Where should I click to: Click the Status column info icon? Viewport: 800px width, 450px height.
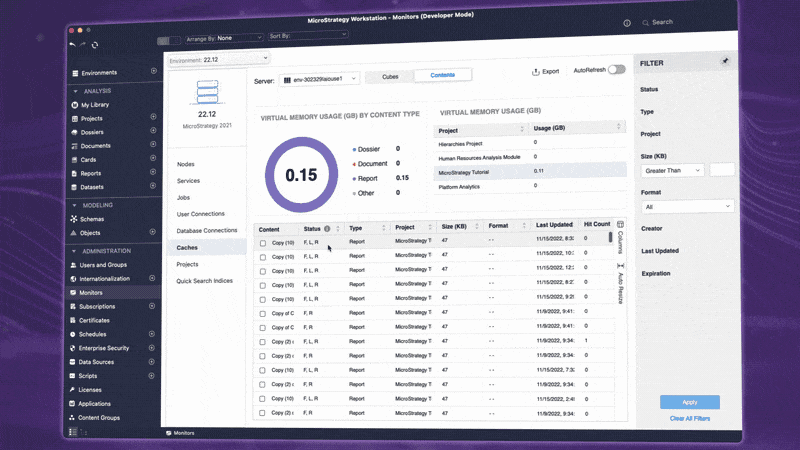(x=328, y=229)
